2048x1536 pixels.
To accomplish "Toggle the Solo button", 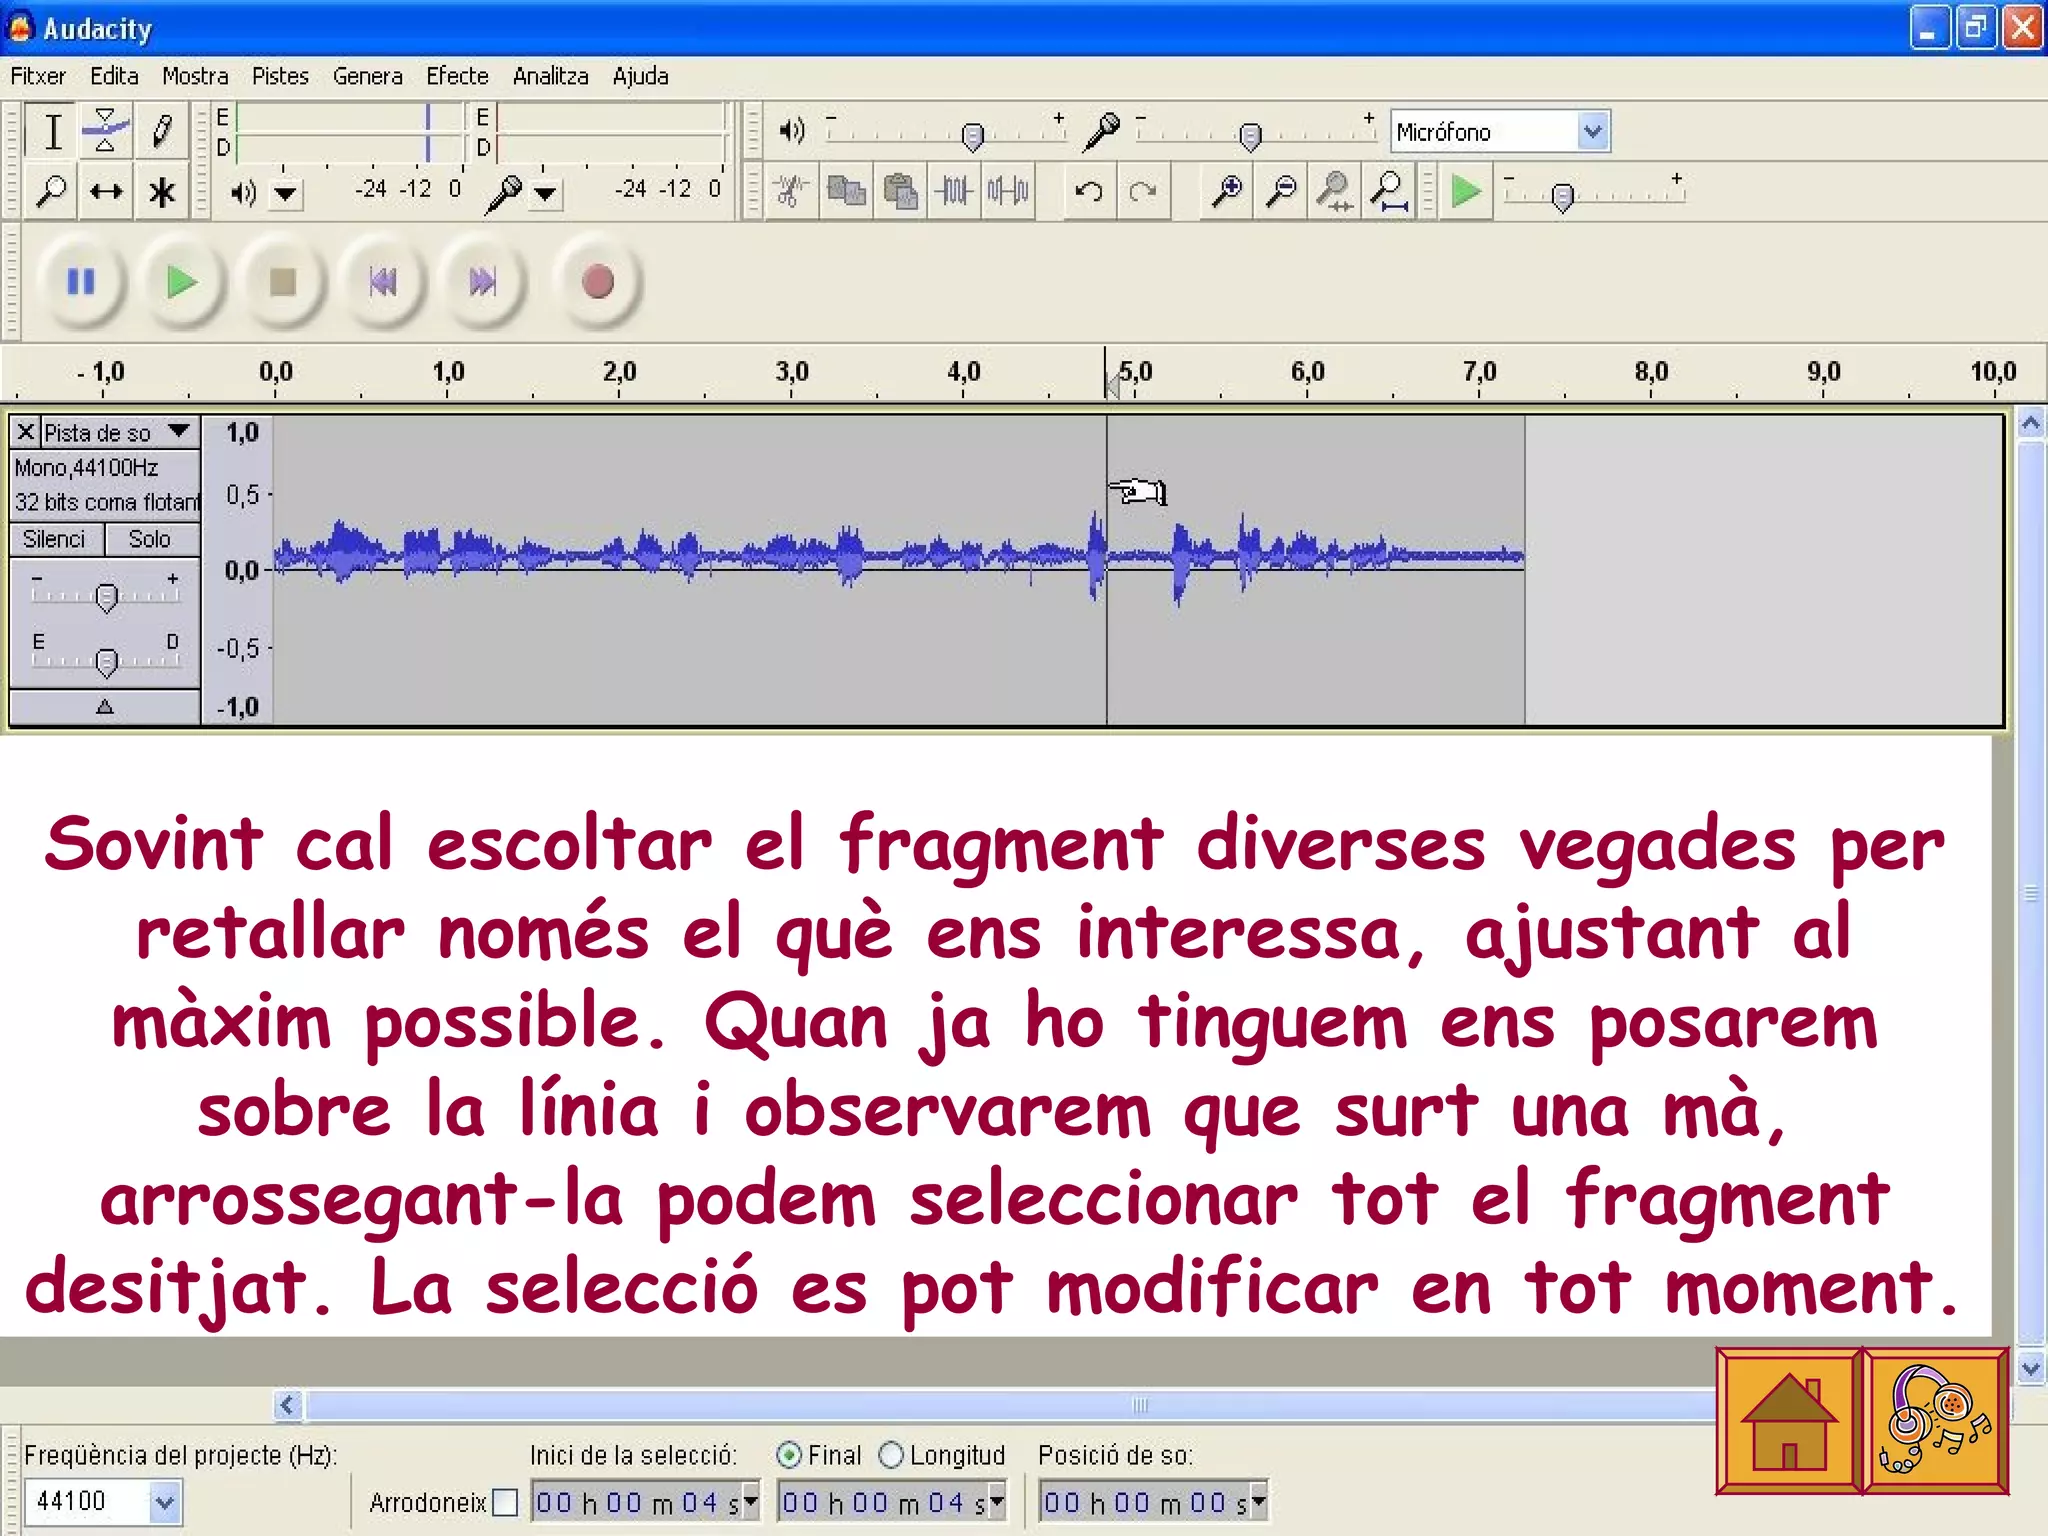I will [x=150, y=539].
